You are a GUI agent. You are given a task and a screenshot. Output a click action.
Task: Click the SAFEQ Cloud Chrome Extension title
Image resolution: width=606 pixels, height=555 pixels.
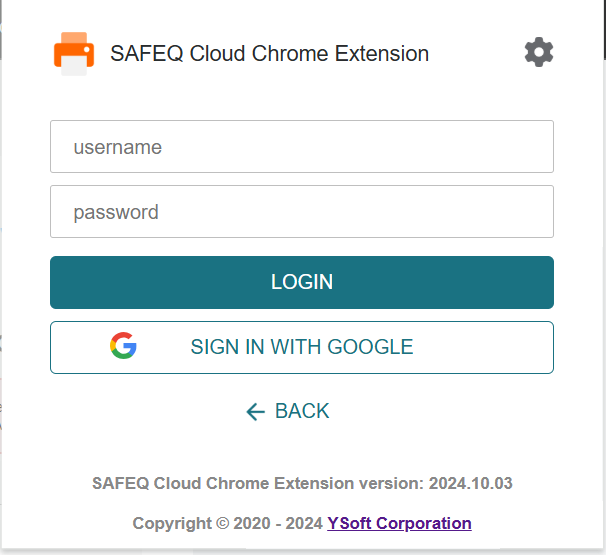coord(269,53)
